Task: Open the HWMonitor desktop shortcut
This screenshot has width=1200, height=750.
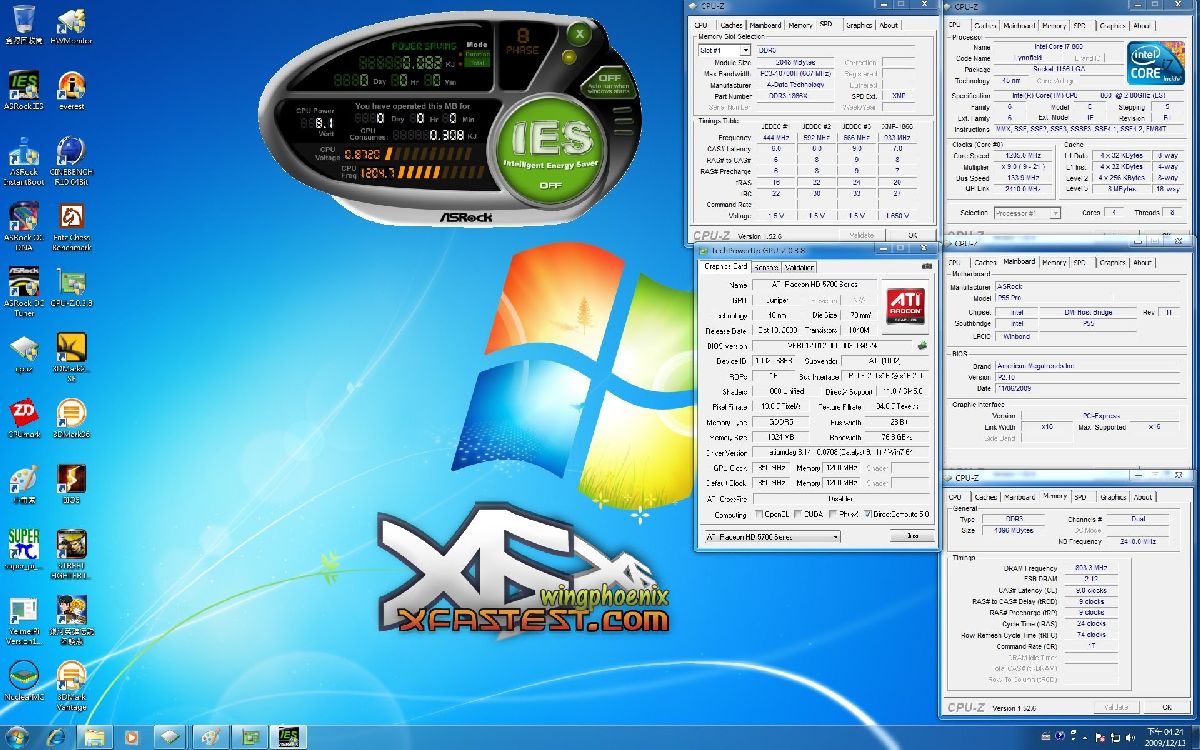Action: tap(70, 24)
